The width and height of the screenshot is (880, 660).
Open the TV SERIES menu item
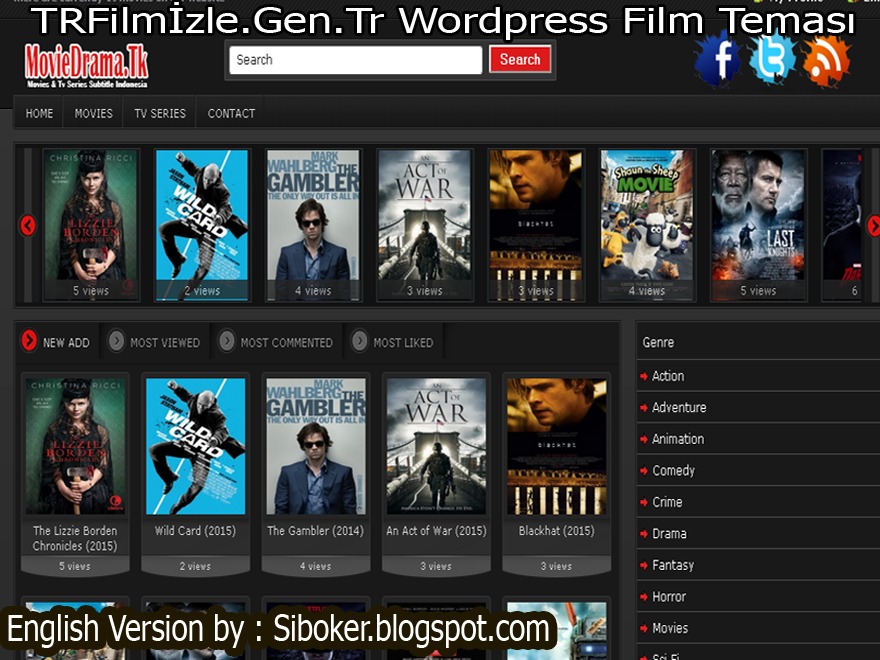(158, 113)
